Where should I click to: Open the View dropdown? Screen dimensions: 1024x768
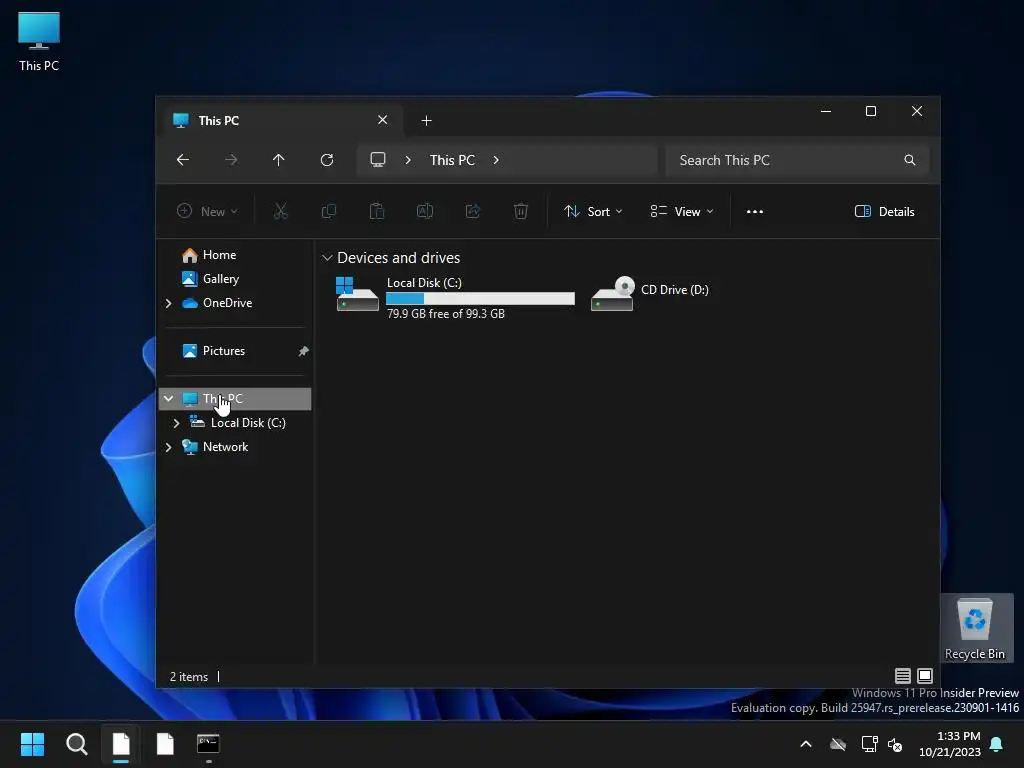682,212
